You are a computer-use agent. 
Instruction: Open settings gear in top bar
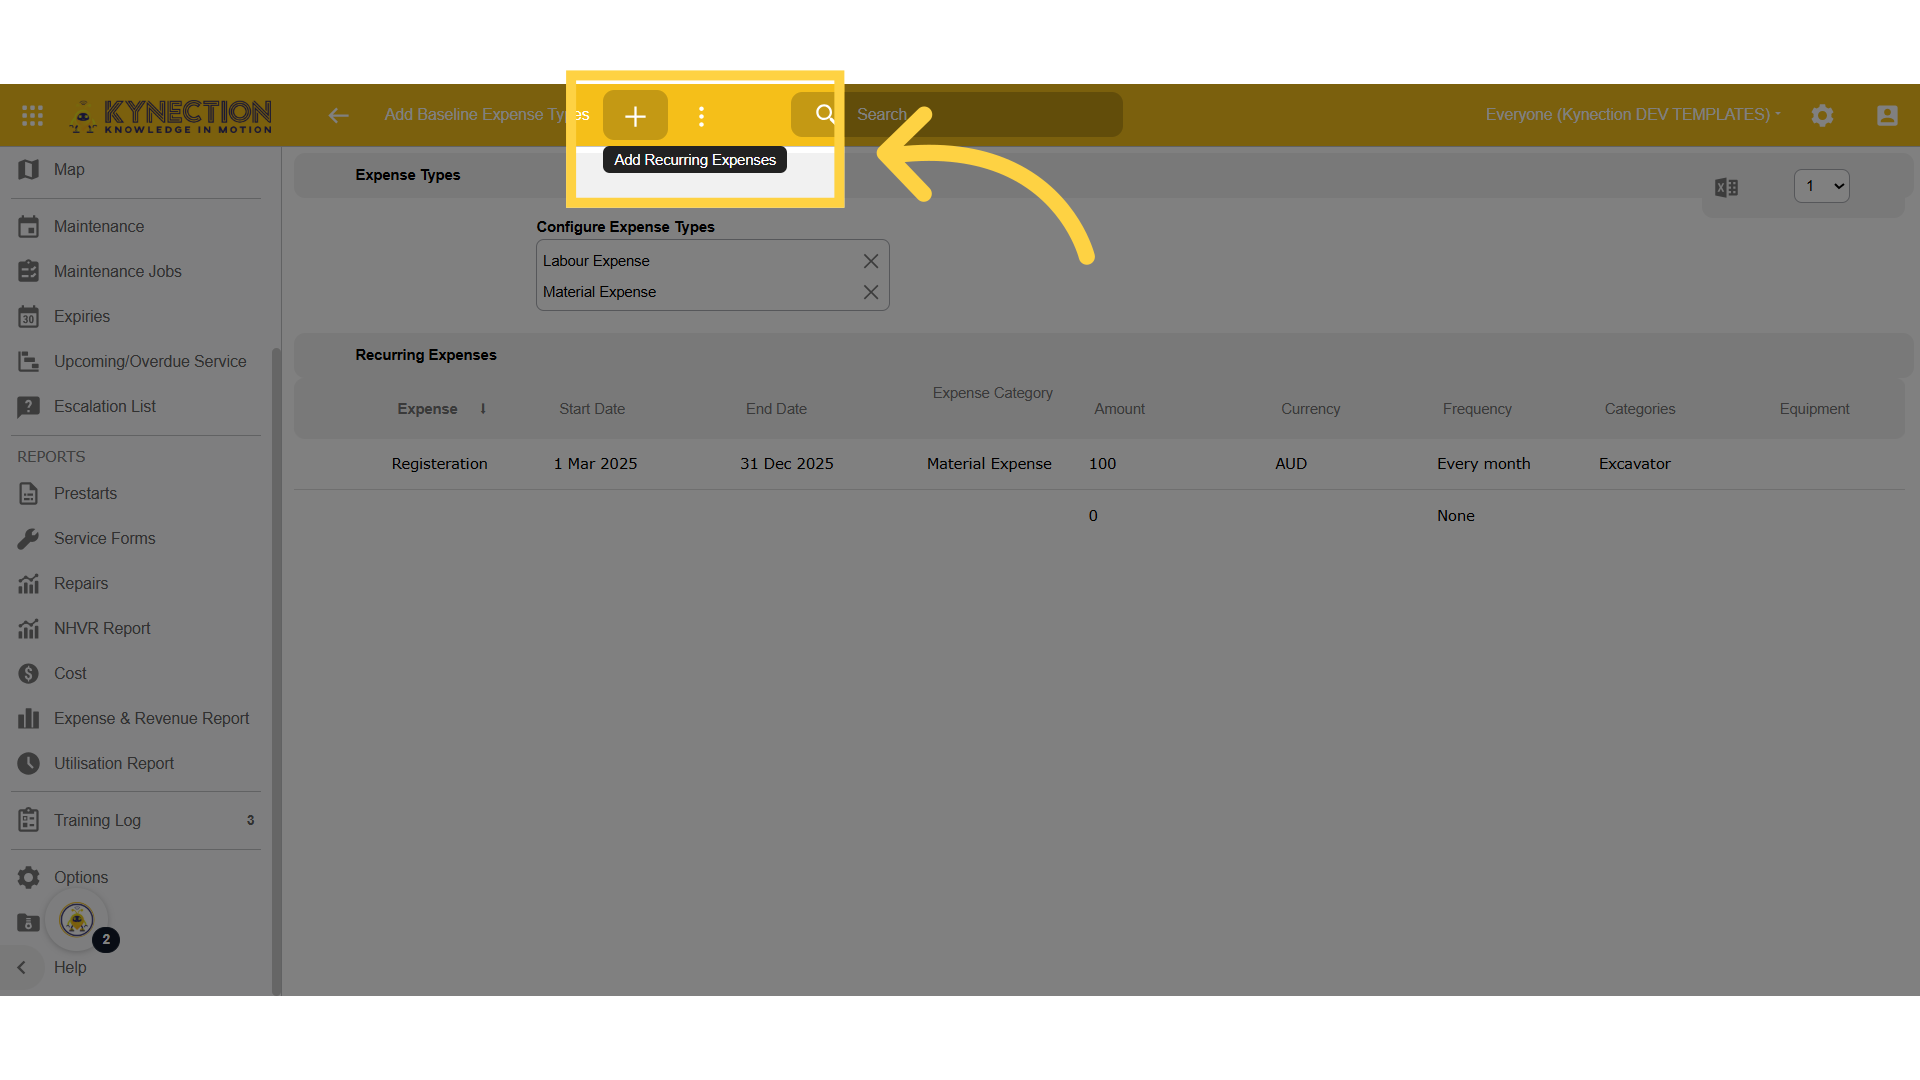tap(1822, 115)
